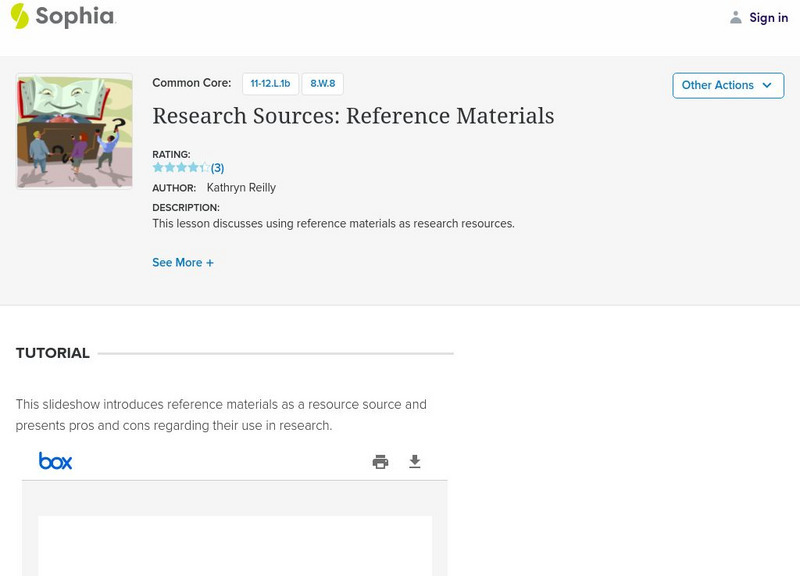Screen dimensions: 800x576
Task: Expand the description with See More +
Action: (x=183, y=263)
